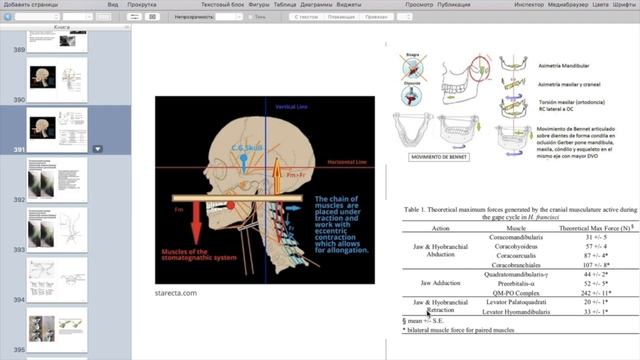Screen dimensions: 640x360
Task: Open the Непрозрачность opacity dropdown
Action: (229, 17)
